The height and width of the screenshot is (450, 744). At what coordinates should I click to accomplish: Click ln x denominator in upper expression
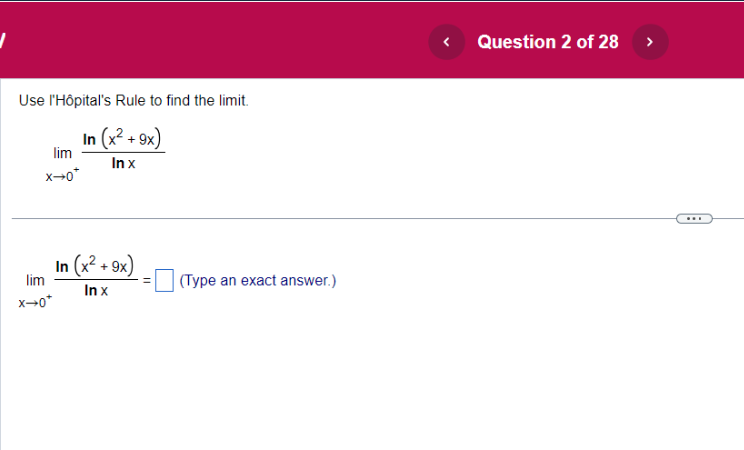click(123, 163)
